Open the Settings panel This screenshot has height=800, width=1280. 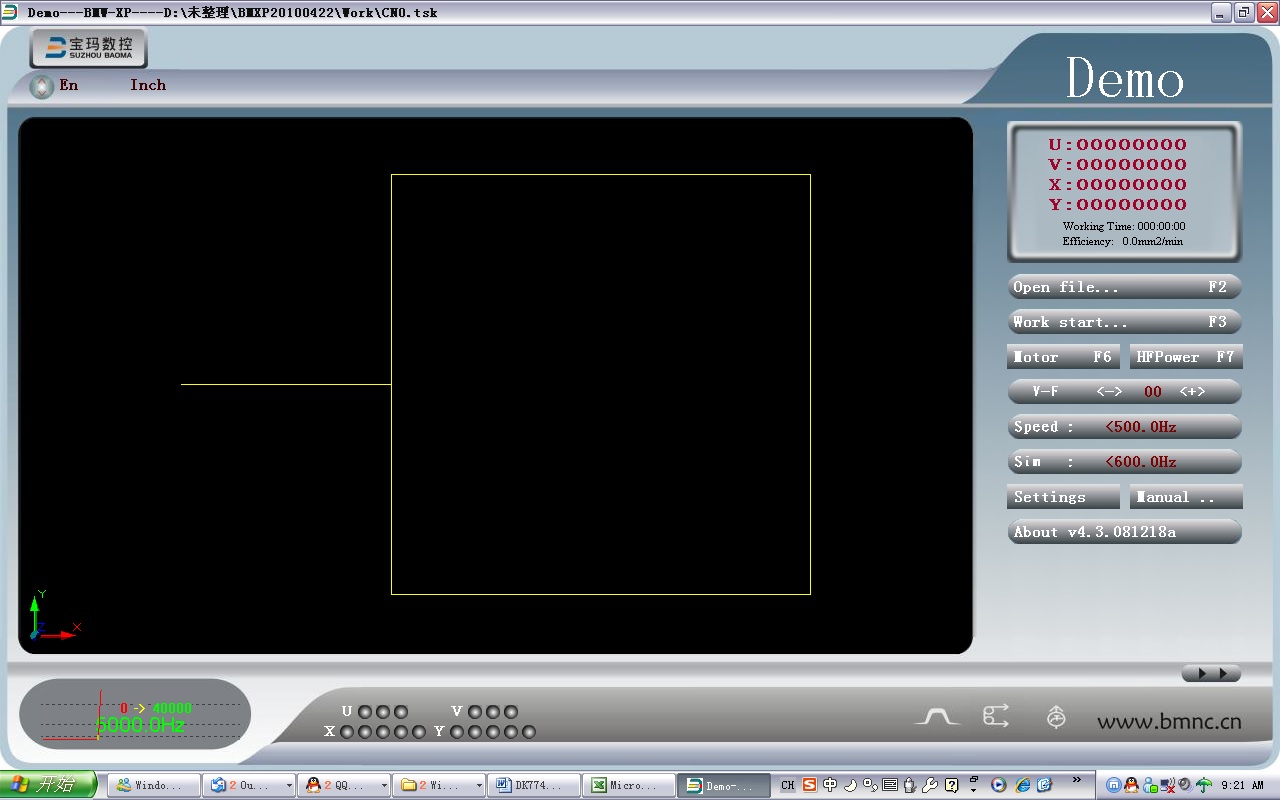[1062, 497]
